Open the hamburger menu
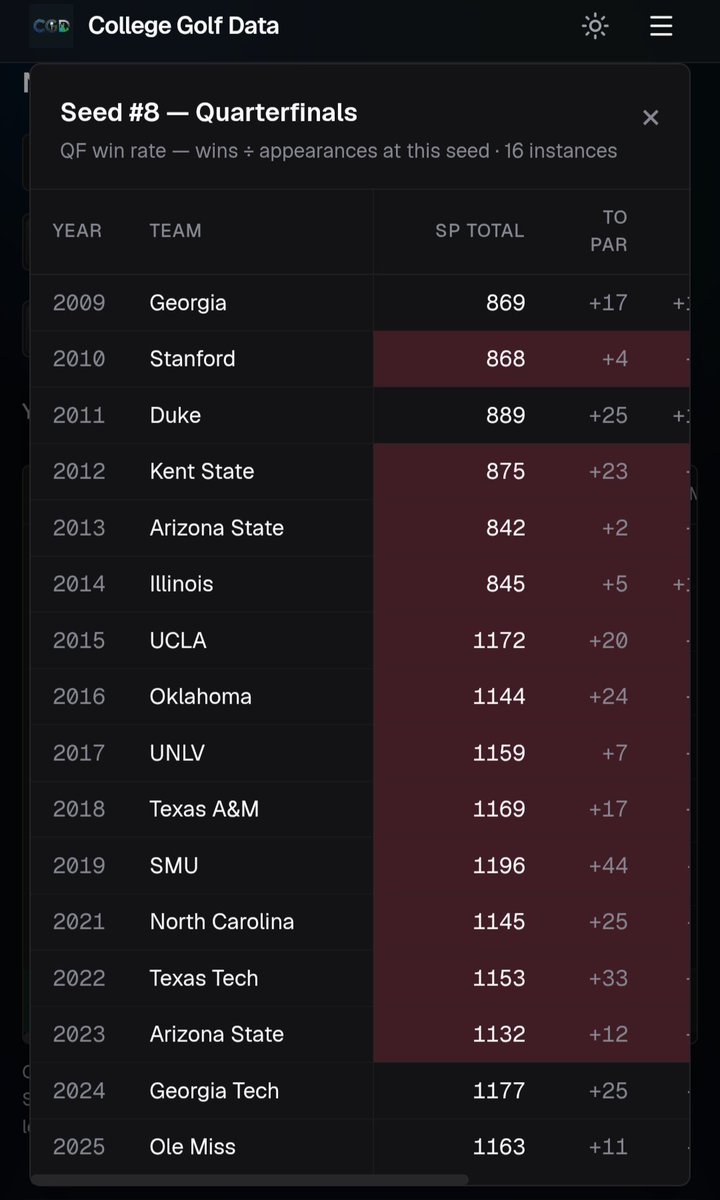 pos(661,26)
